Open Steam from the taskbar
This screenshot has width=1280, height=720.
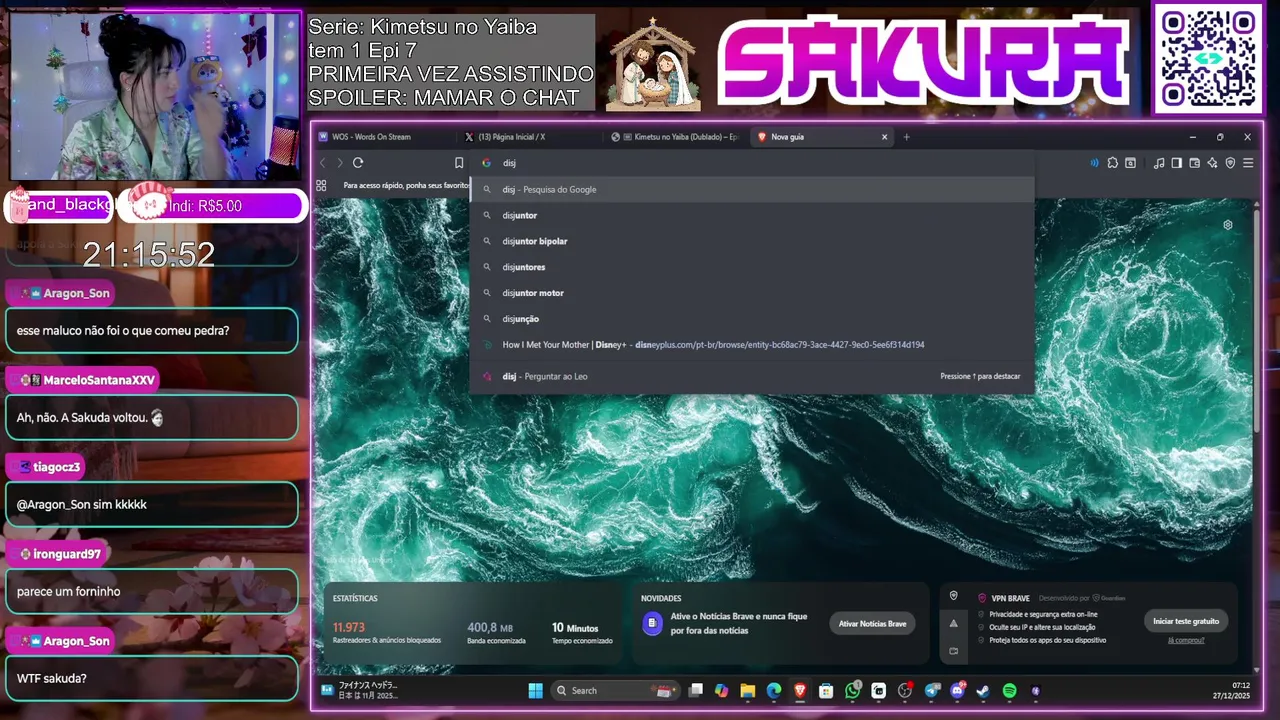click(x=984, y=690)
